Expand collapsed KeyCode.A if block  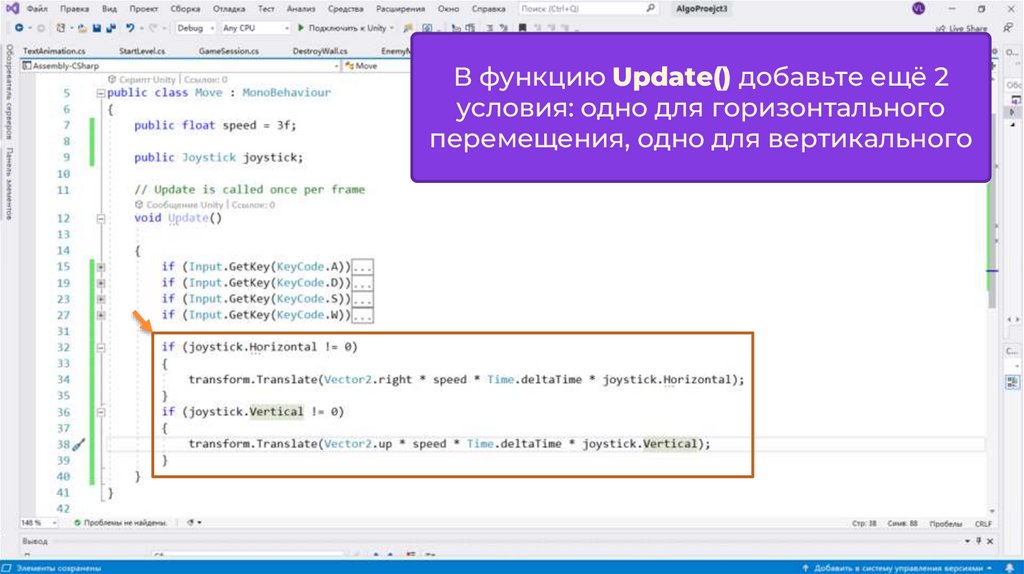101,267
